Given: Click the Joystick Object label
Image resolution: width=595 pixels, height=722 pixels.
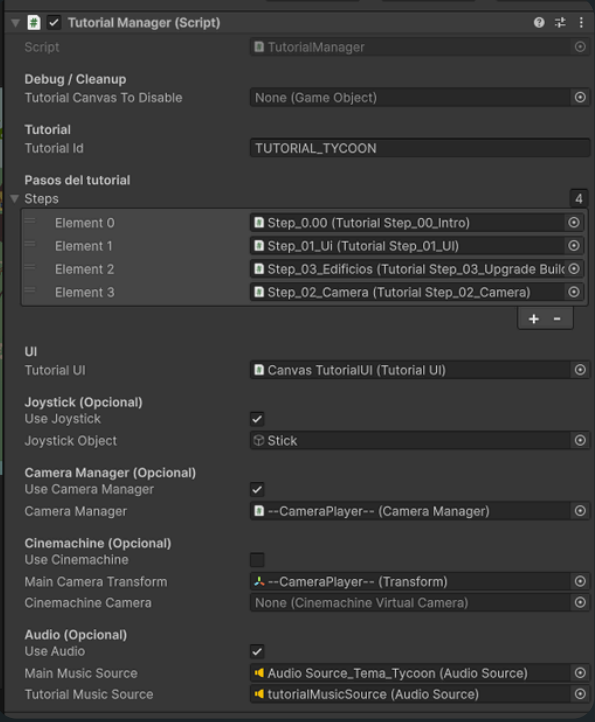Looking at the screenshot, I should coord(70,441).
